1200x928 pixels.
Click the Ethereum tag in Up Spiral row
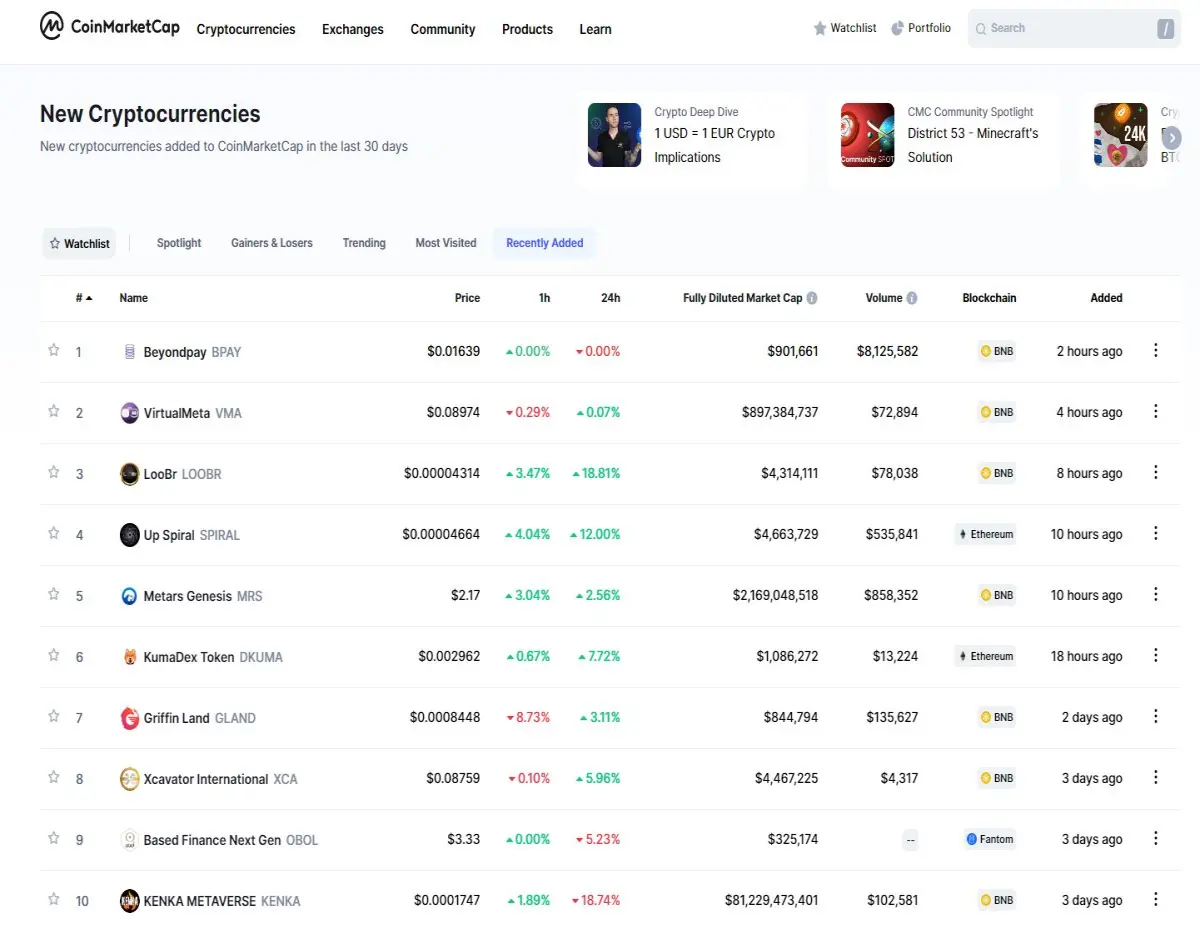coord(985,535)
